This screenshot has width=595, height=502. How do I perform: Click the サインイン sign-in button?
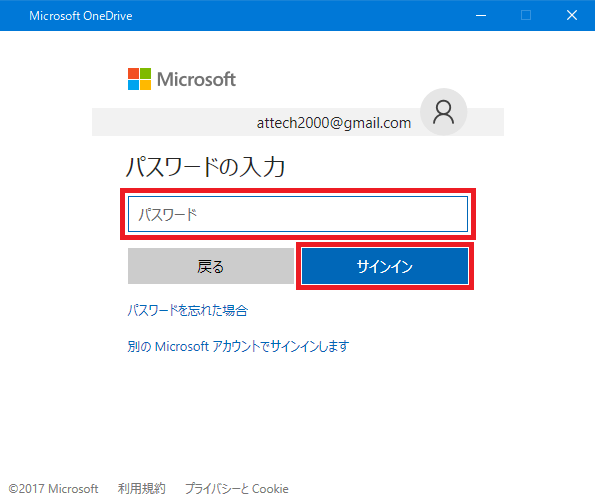click(x=385, y=266)
